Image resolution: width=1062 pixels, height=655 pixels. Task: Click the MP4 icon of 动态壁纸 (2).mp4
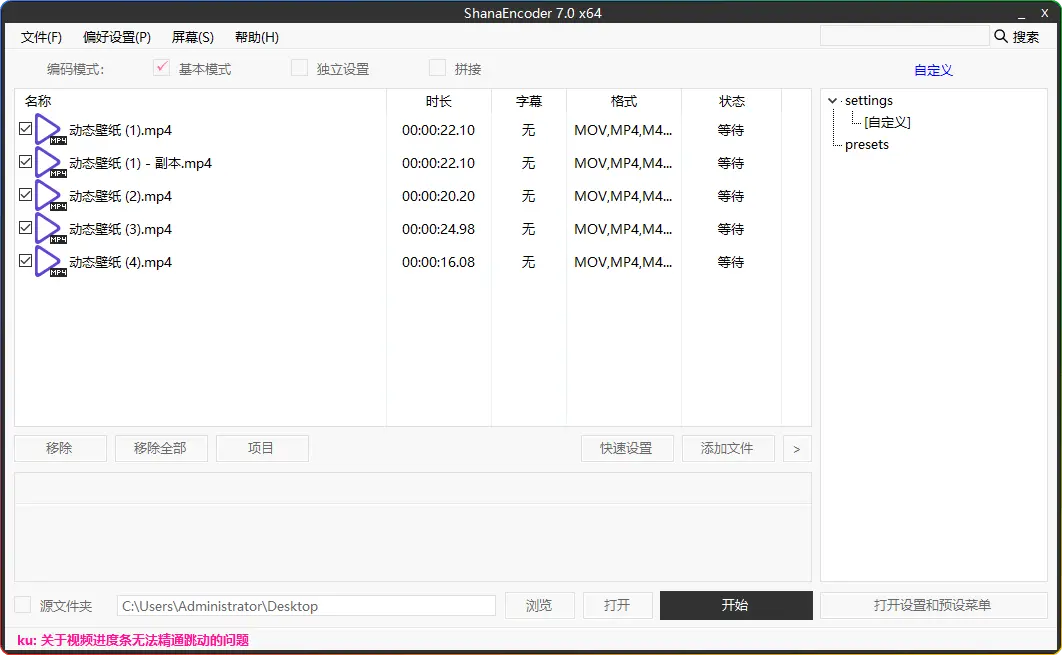[x=50, y=196]
